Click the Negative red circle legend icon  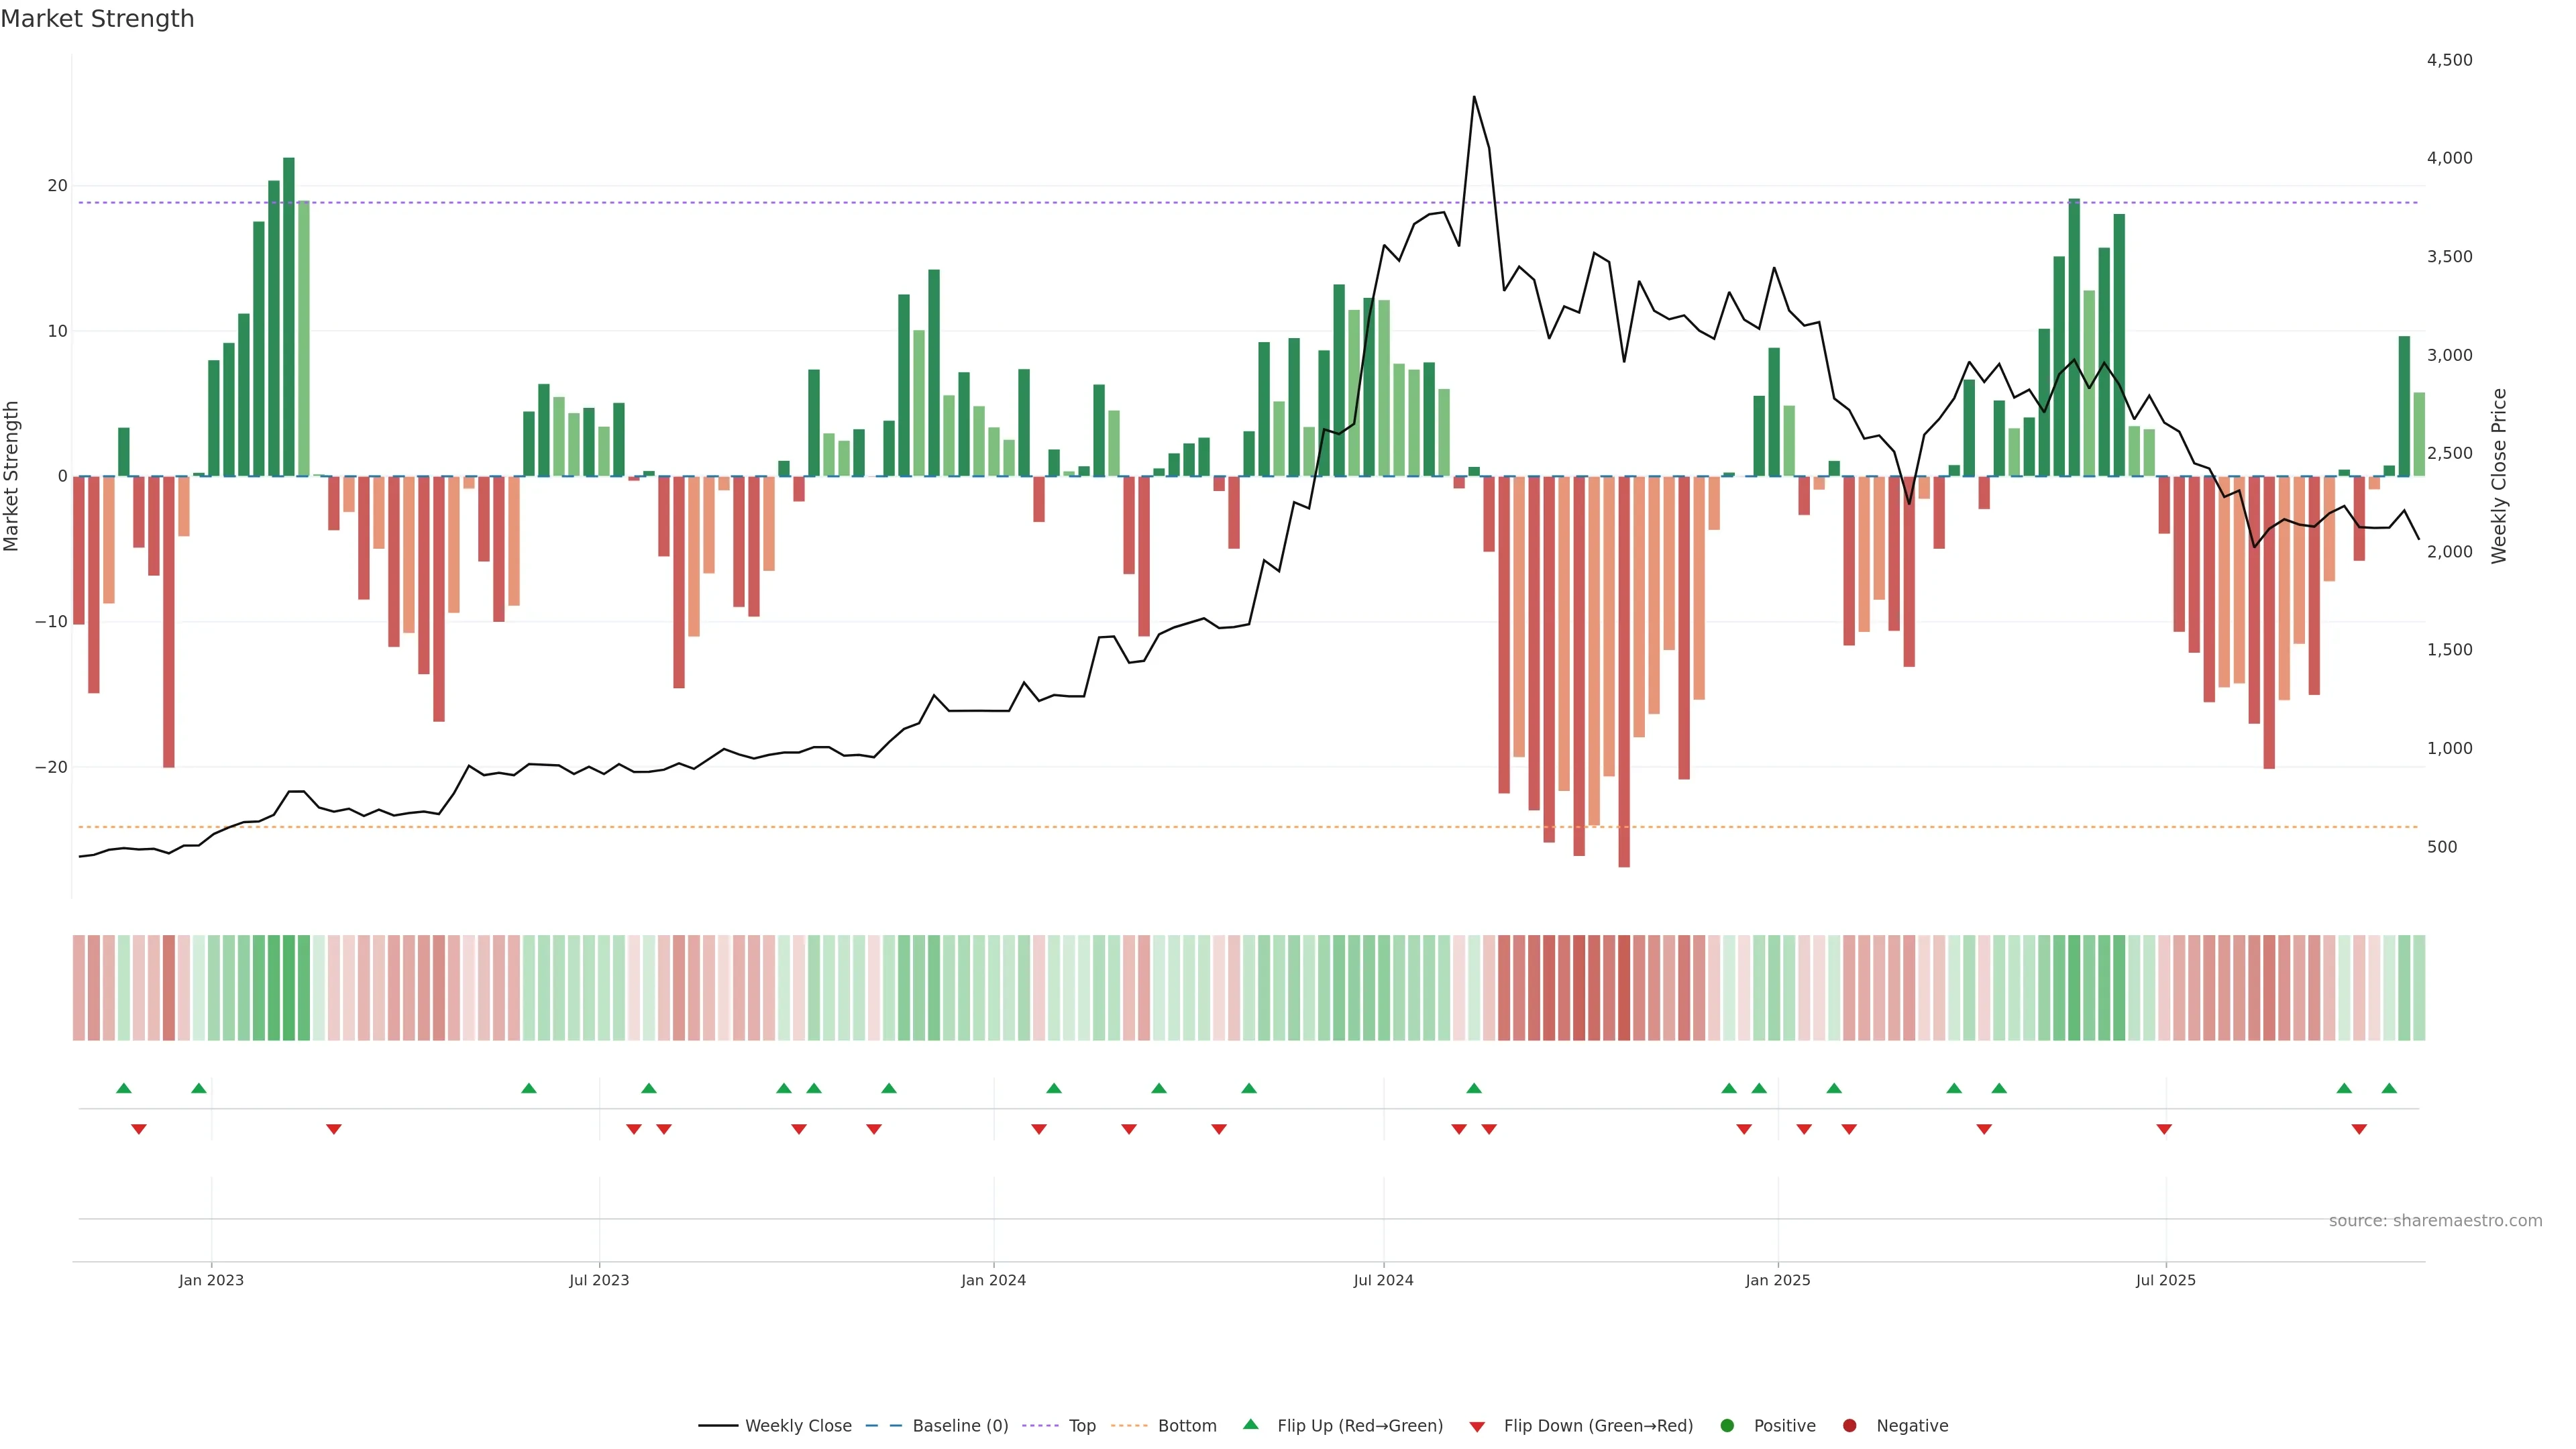1849,1426
